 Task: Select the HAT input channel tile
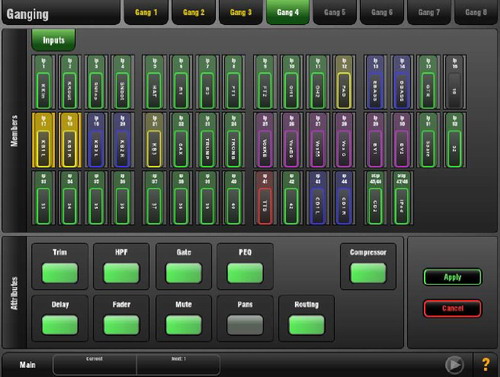tap(154, 82)
